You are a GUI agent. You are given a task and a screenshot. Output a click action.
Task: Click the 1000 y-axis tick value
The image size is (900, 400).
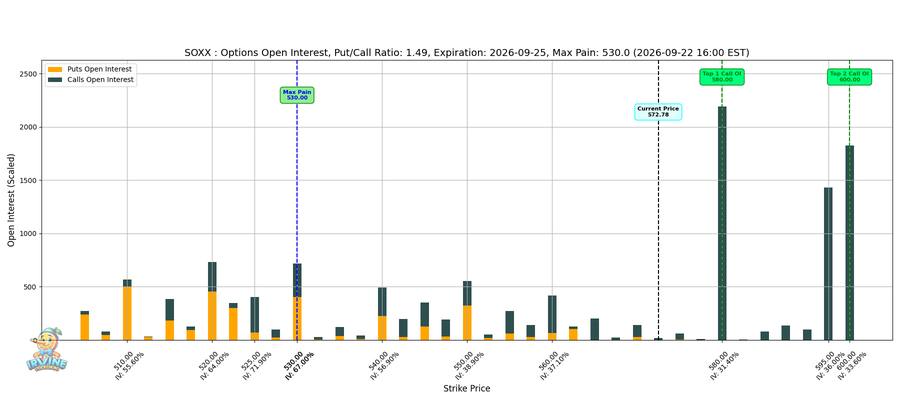[x=28, y=234]
